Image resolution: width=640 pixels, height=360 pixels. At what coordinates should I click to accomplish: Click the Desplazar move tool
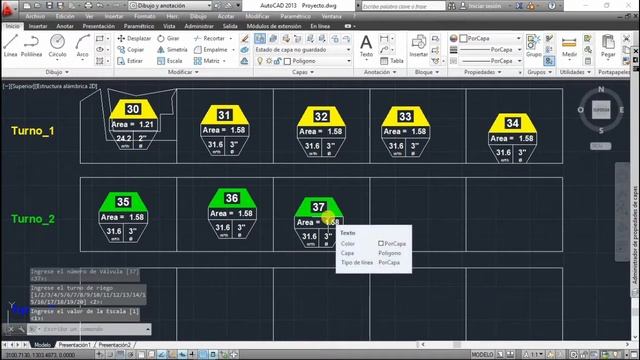134,38
